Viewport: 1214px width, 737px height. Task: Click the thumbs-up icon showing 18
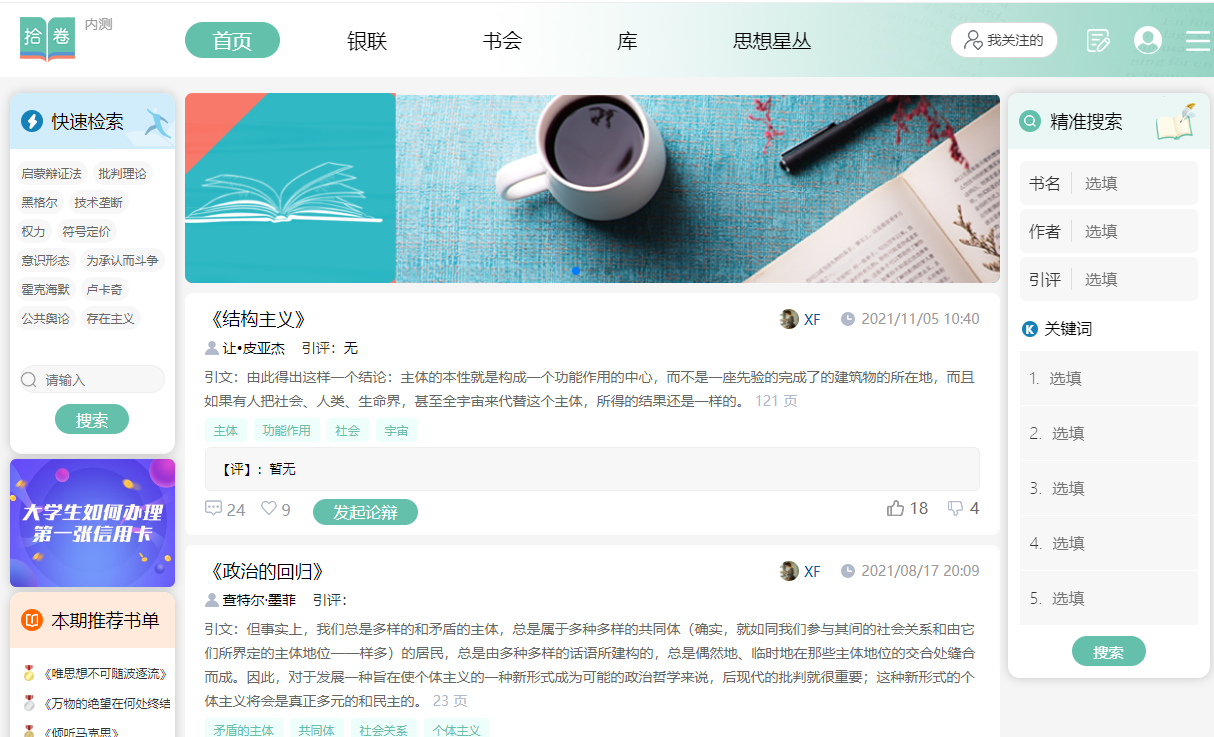click(895, 508)
